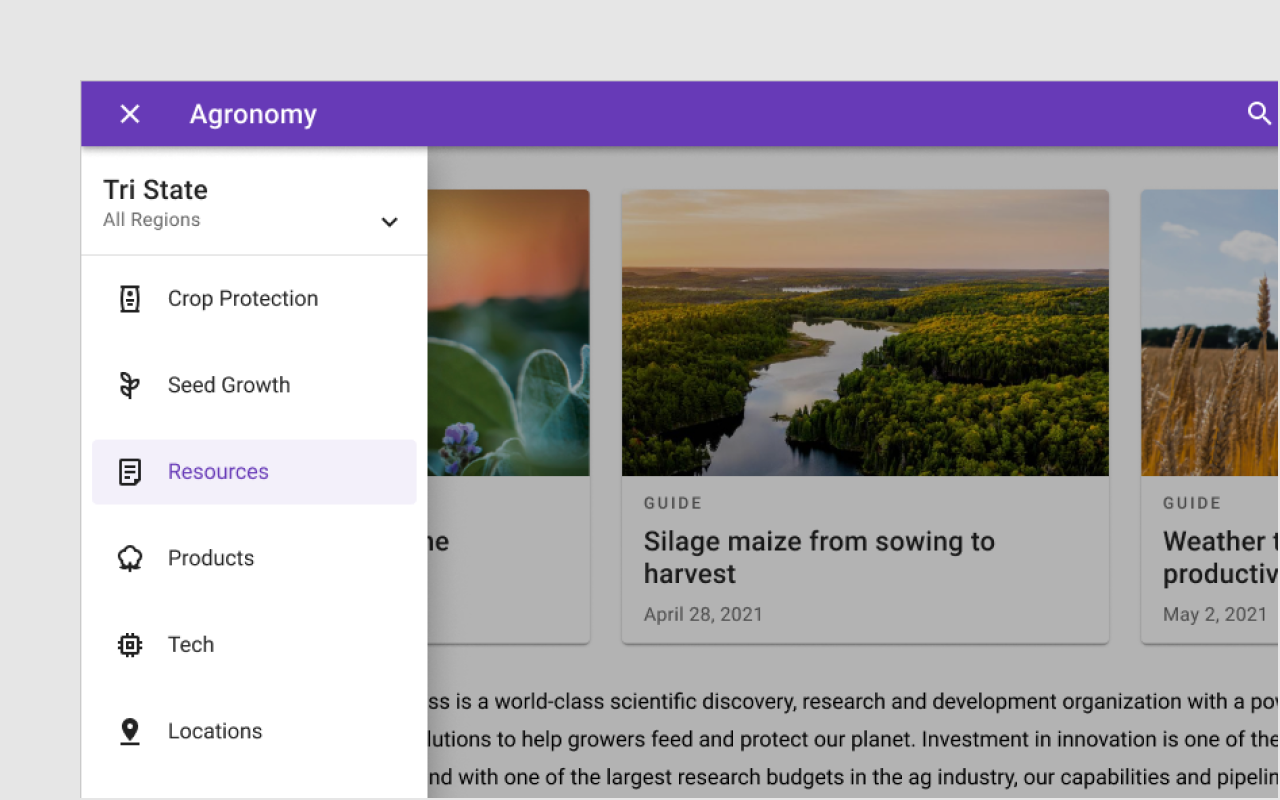Image resolution: width=1280 pixels, height=800 pixels.
Task: Click the Crop Protection icon in the drawer
Action: [130, 299]
